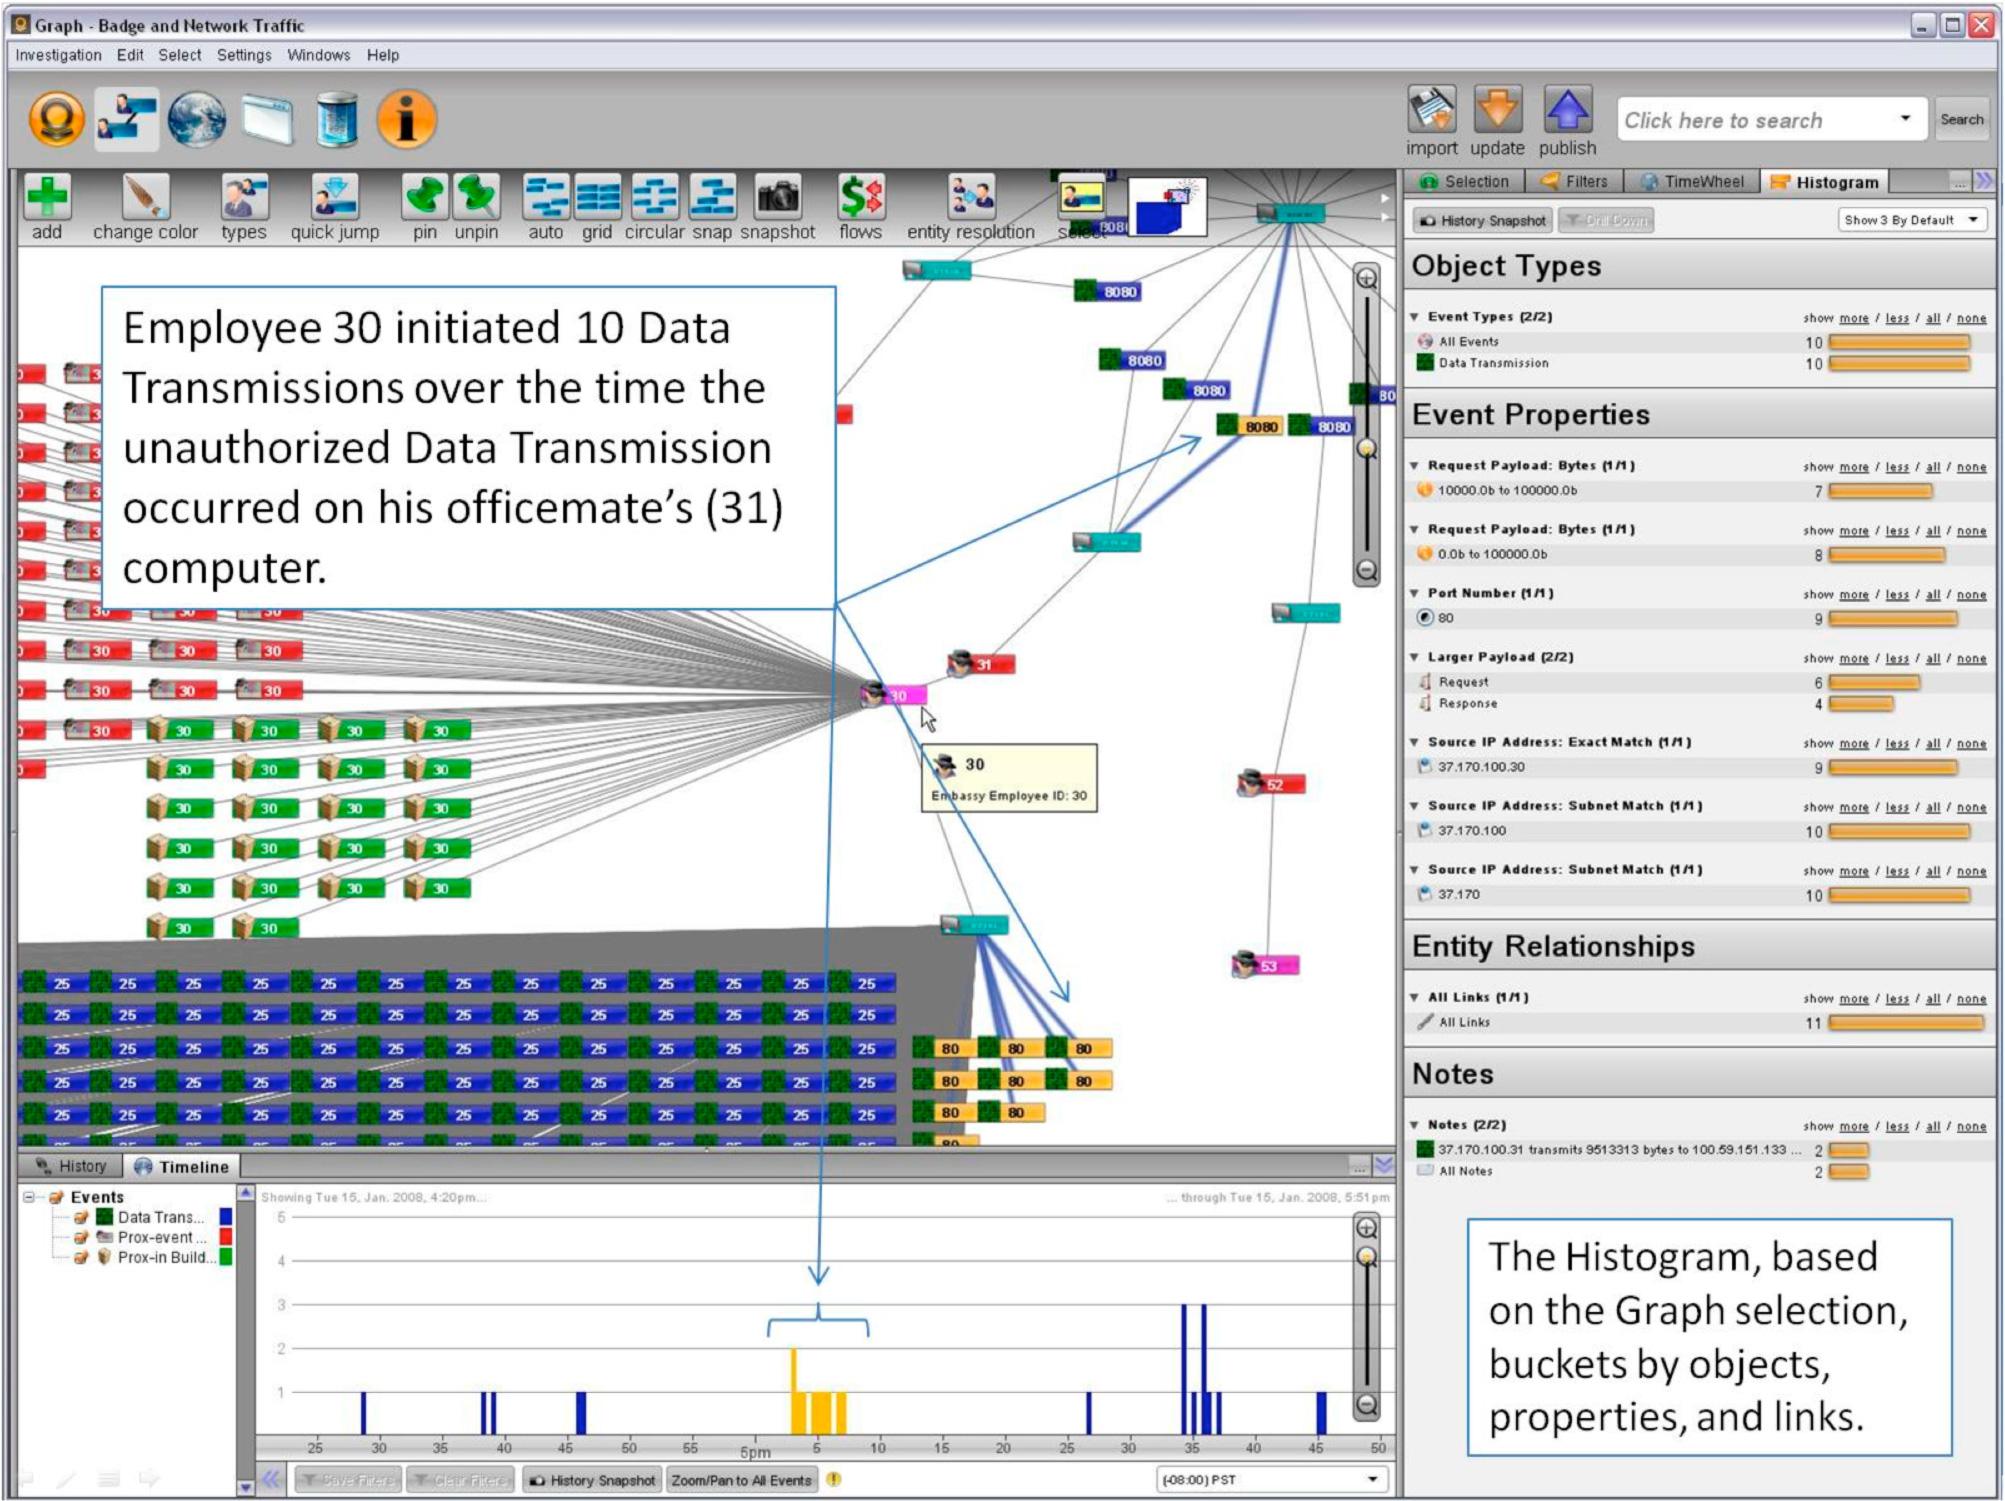Take a graph snapshot with camera icon
Image resolution: width=2005 pixels, height=1501 pixels.
click(778, 196)
